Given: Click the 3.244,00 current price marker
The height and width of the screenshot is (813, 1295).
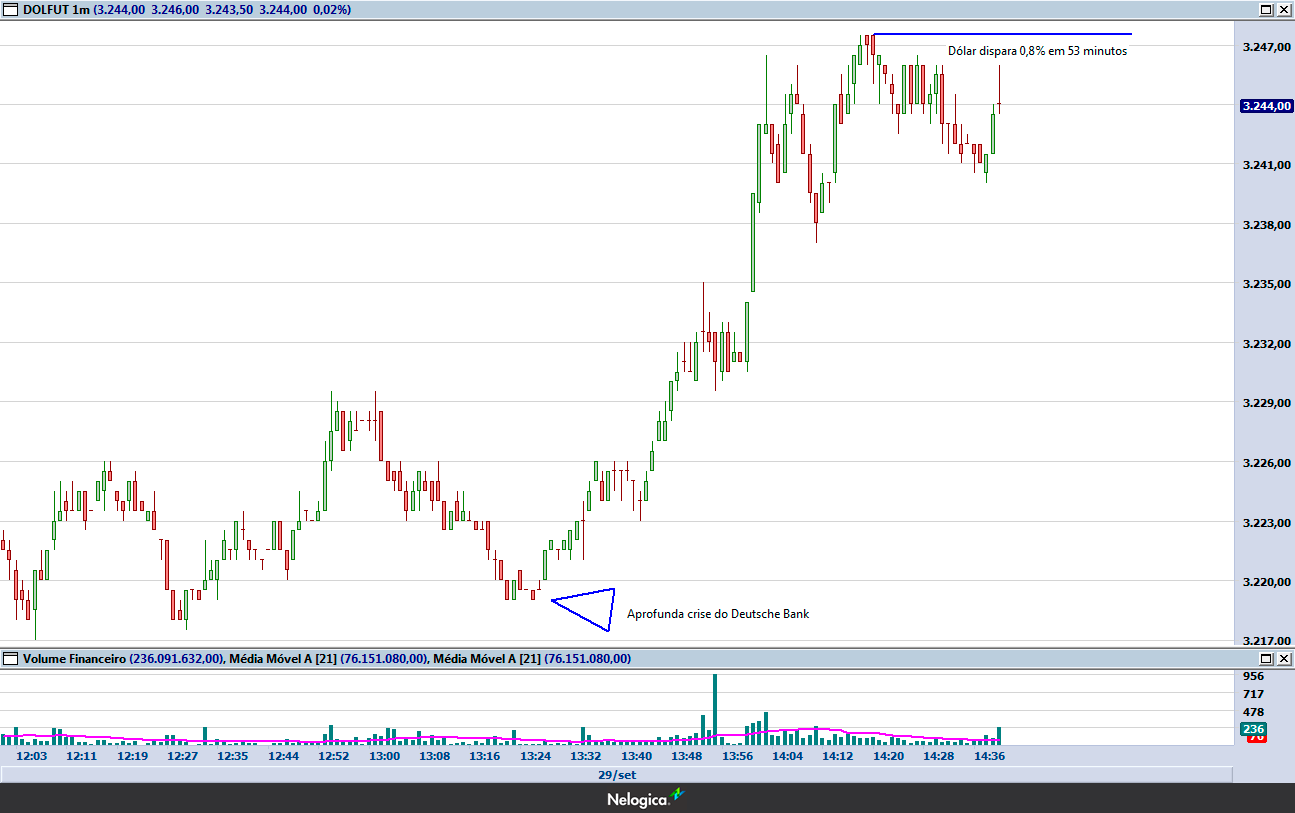Looking at the screenshot, I should (x=1265, y=105).
